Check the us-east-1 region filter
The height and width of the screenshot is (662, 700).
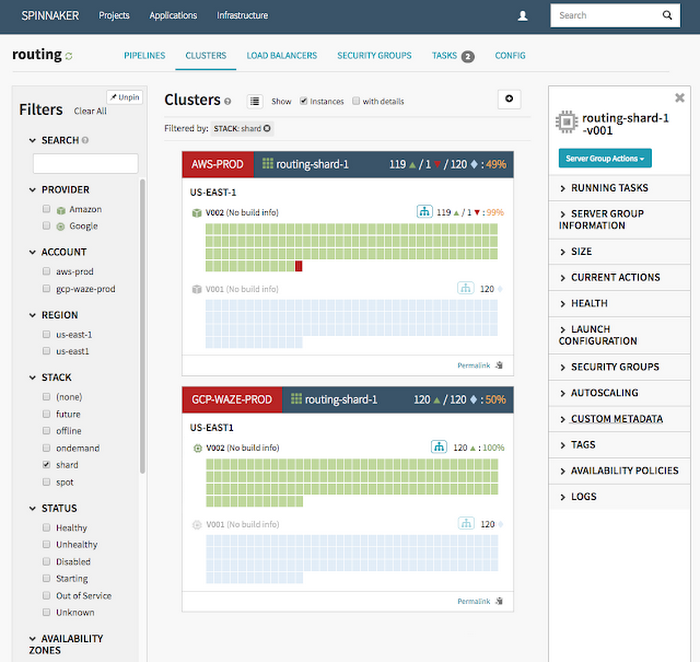[46, 334]
